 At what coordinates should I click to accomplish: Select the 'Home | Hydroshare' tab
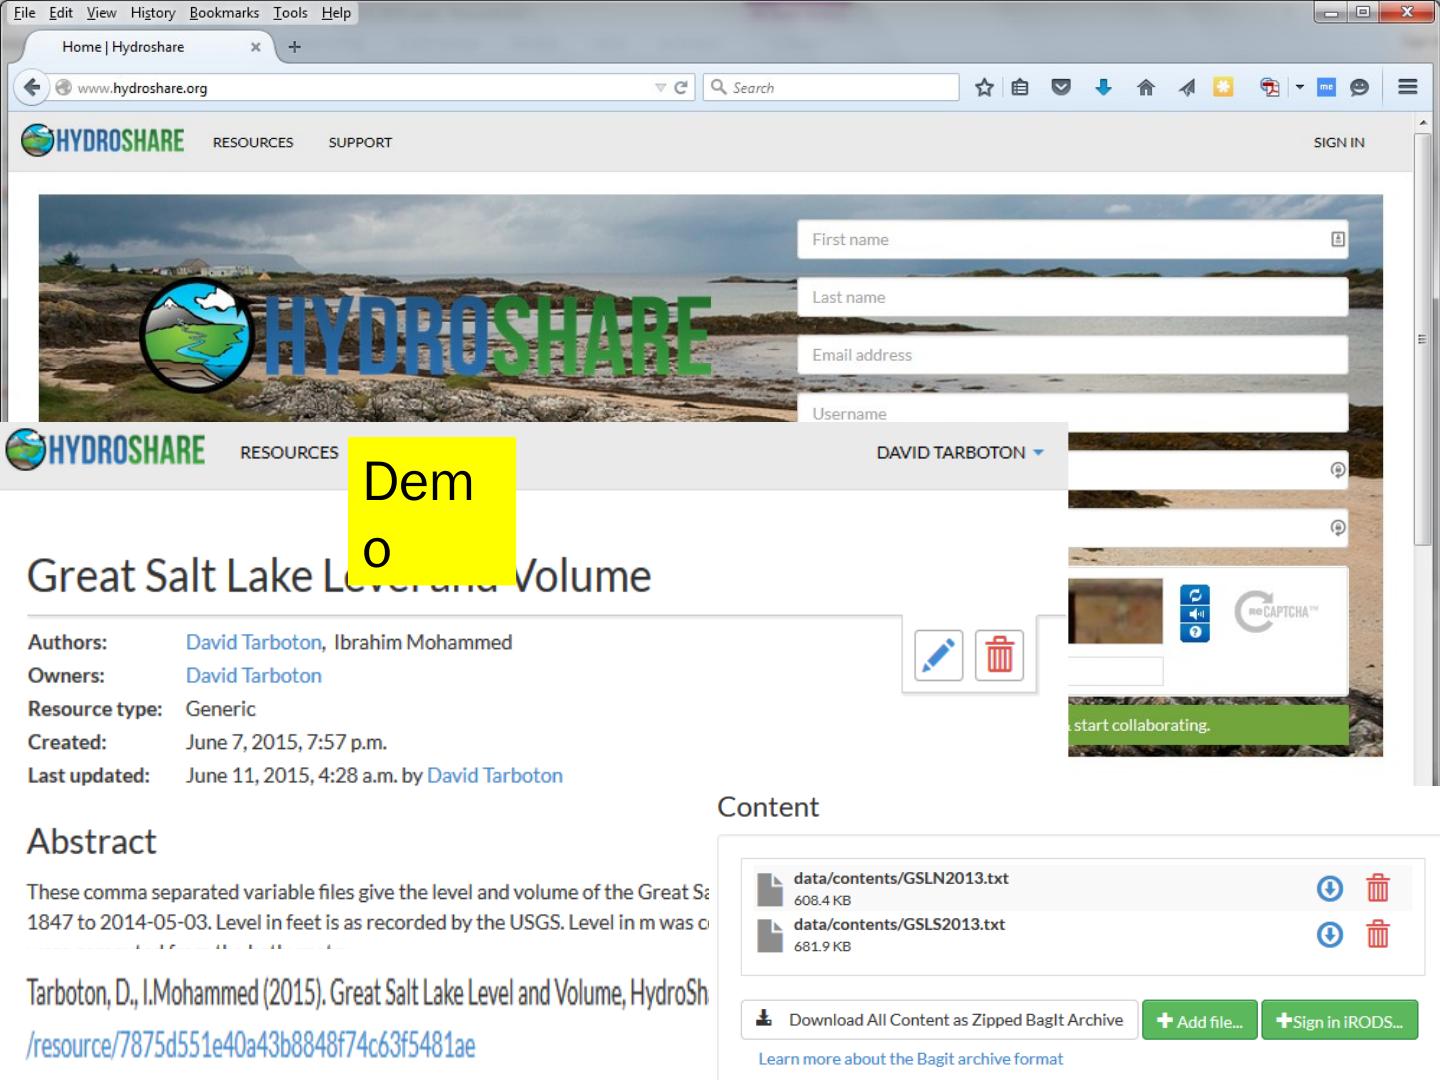147,47
